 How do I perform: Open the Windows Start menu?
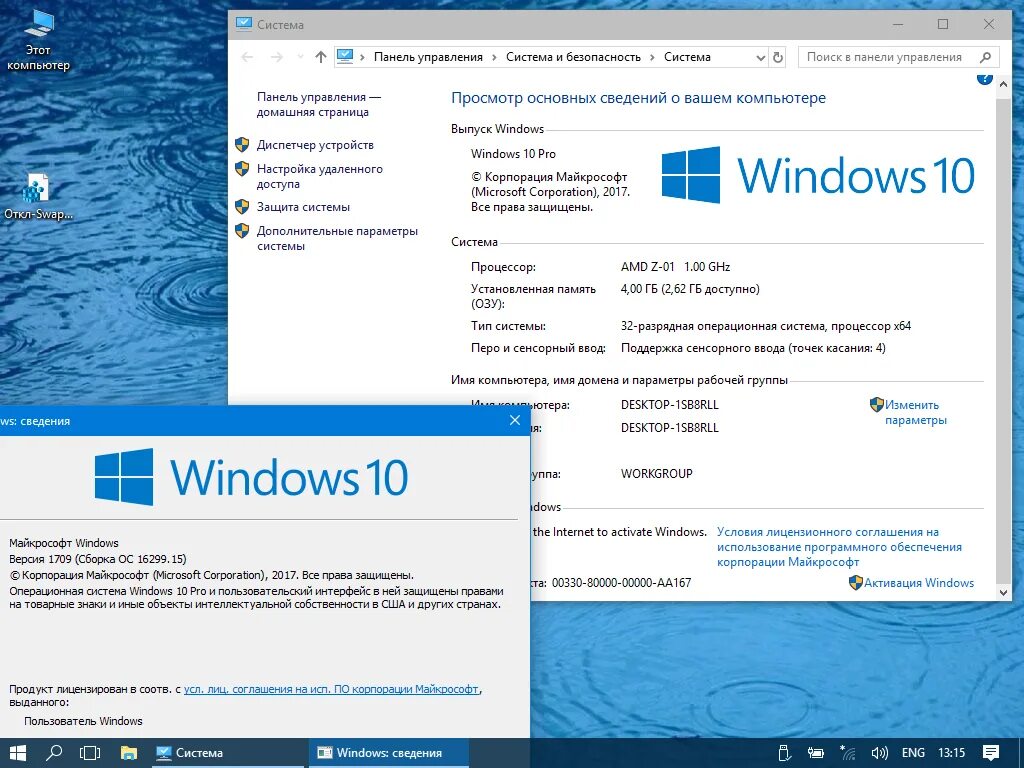[x=18, y=753]
